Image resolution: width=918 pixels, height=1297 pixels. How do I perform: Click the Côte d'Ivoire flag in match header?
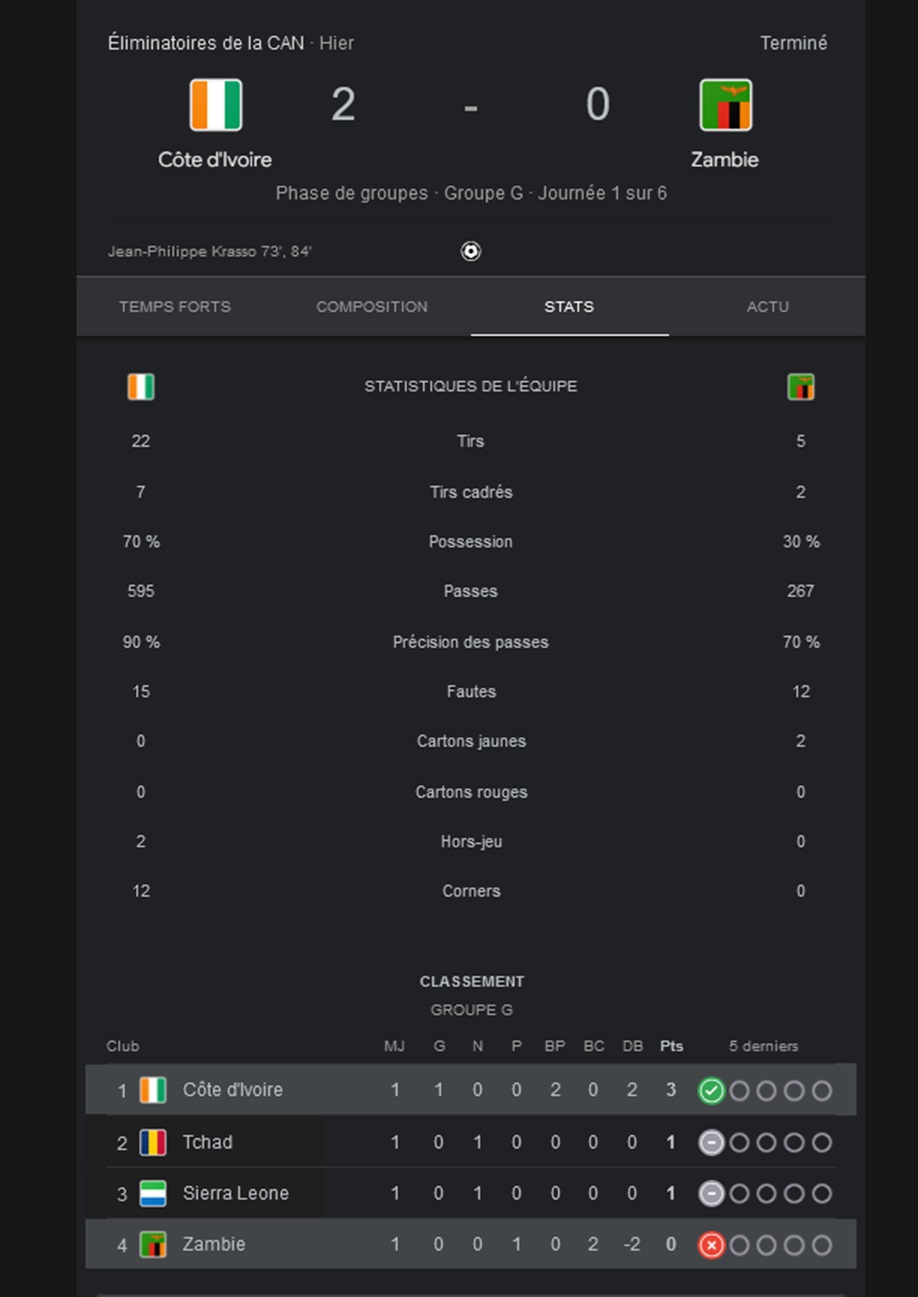216,105
